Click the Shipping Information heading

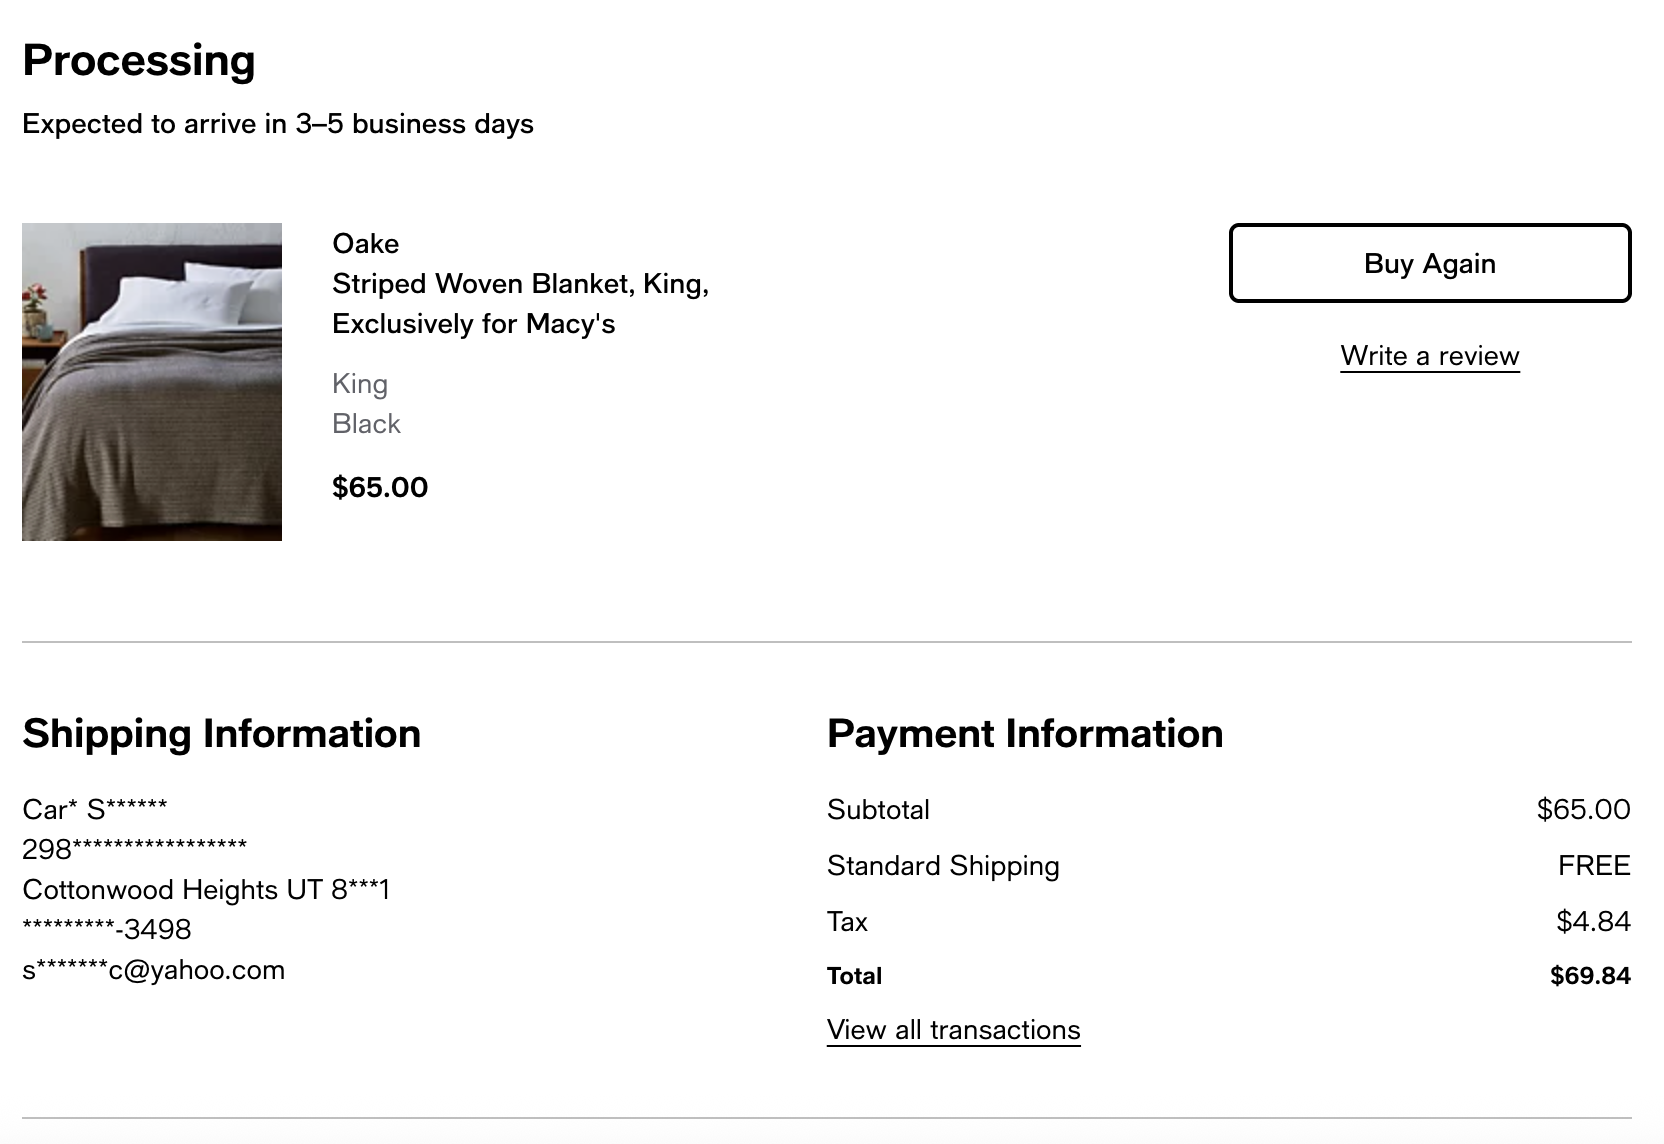coord(221,733)
